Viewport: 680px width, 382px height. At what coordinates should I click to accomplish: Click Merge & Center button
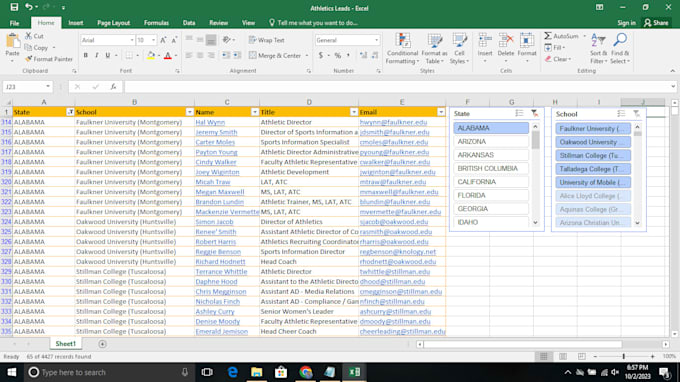click(275, 56)
